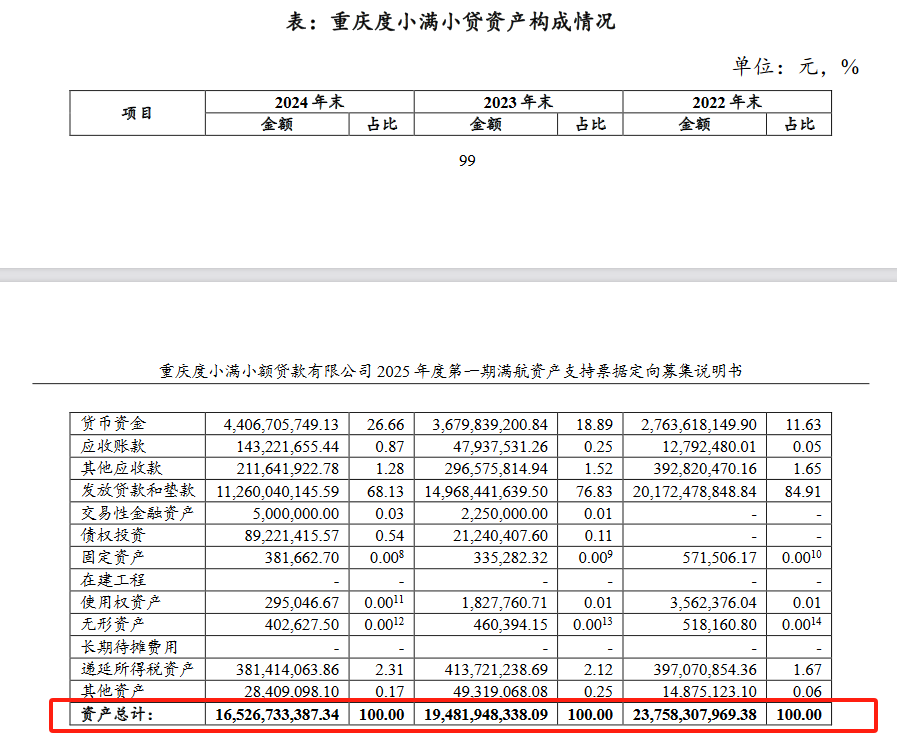The height and width of the screenshot is (740, 897).
Task: Select the value 571,506.17
Action: pyautogui.click(x=719, y=558)
